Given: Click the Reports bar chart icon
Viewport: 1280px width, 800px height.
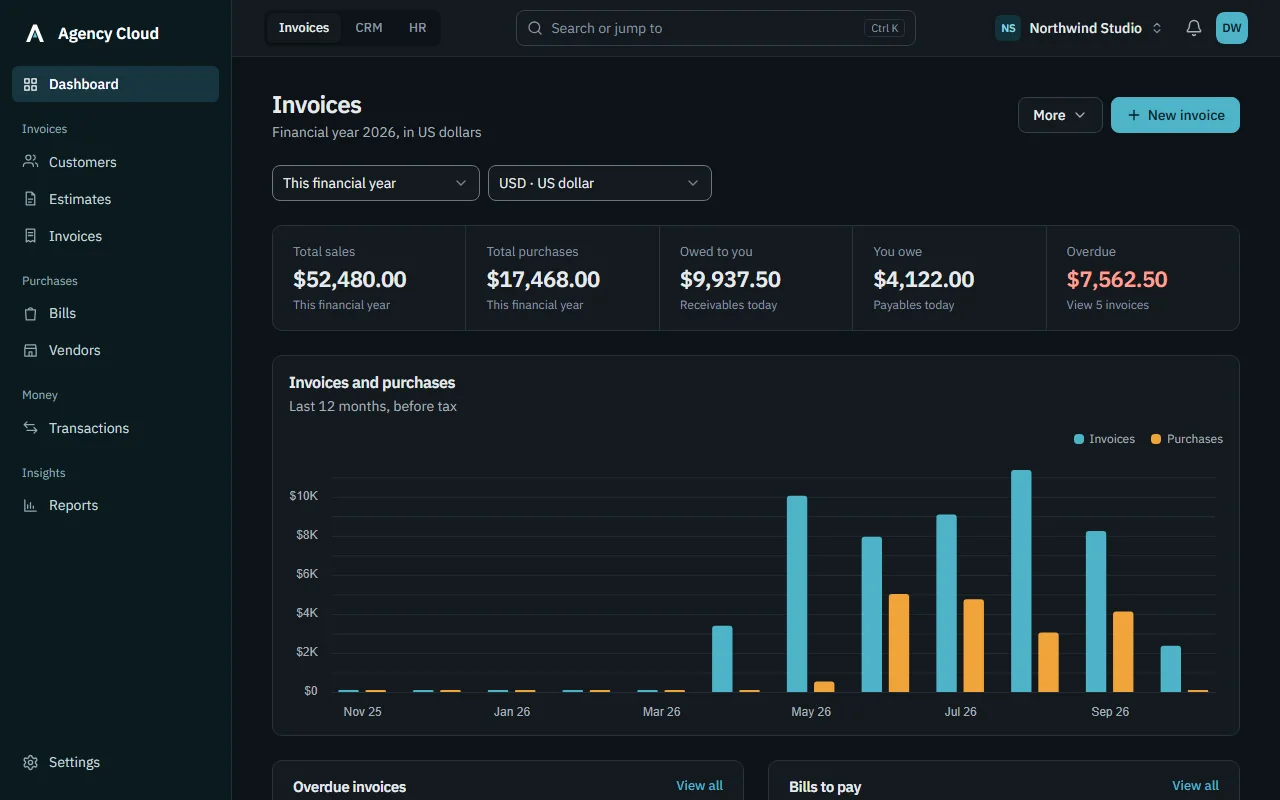Looking at the screenshot, I should point(30,505).
